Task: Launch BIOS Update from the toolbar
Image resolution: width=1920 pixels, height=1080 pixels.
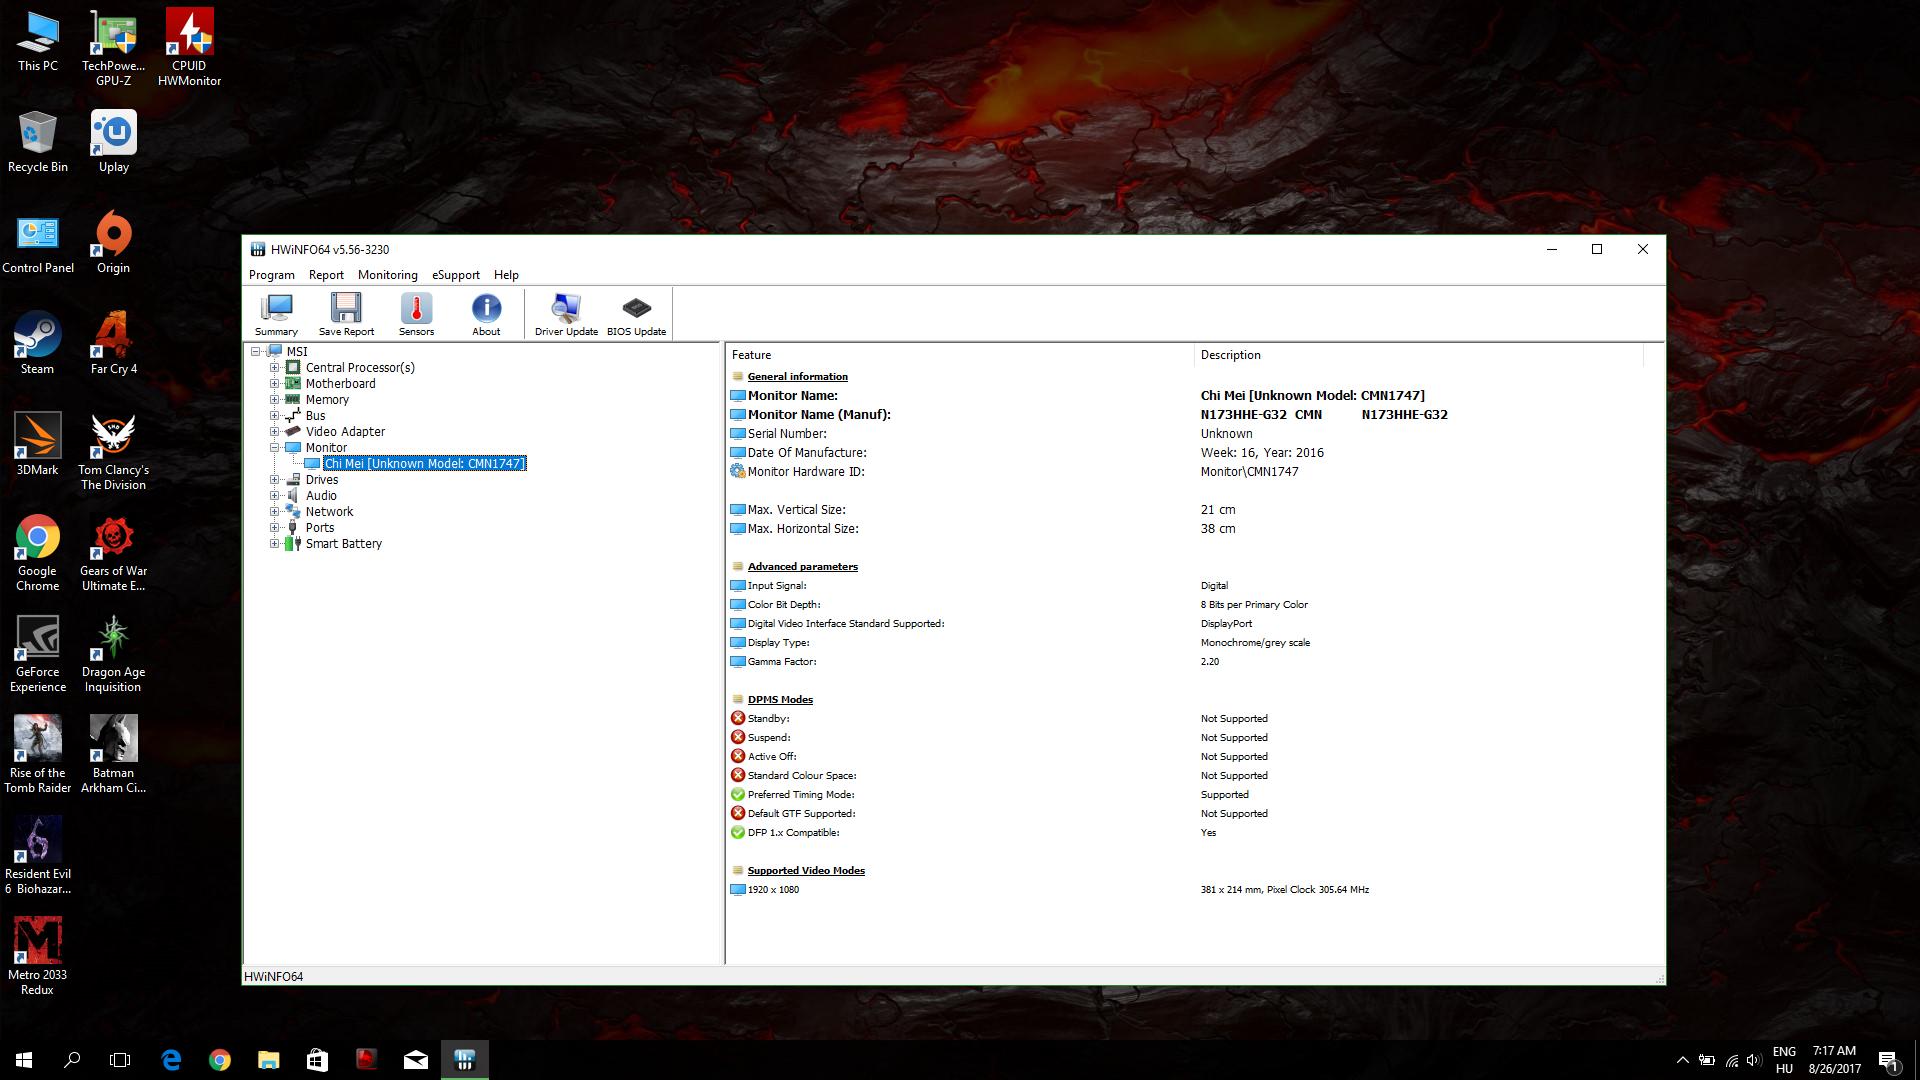Action: pyautogui.click(x=636, y=314)
